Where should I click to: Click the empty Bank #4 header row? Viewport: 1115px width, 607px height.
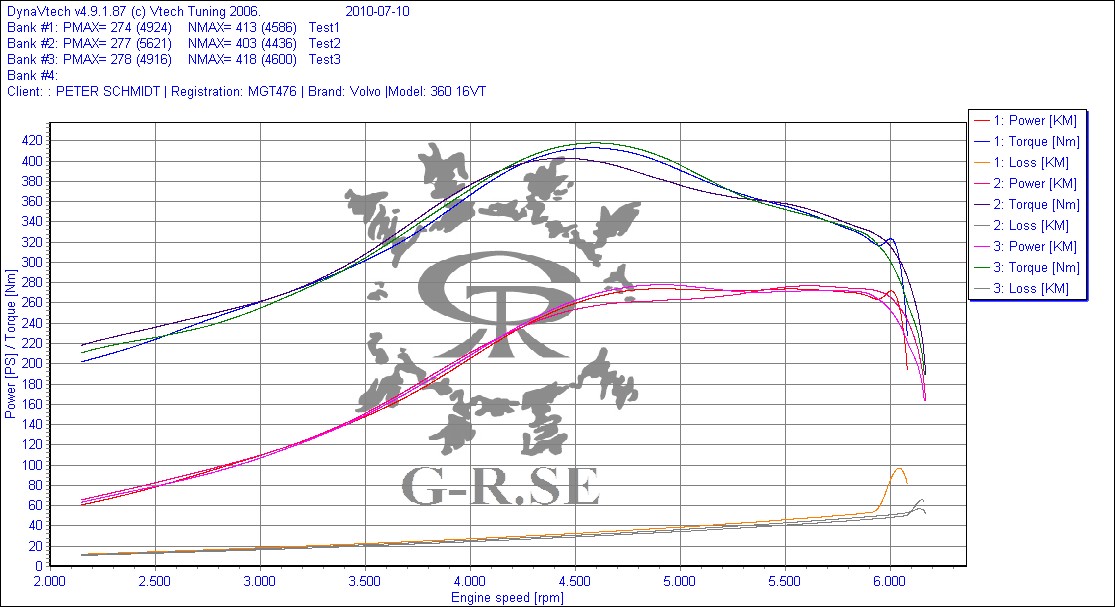(32, 76)
